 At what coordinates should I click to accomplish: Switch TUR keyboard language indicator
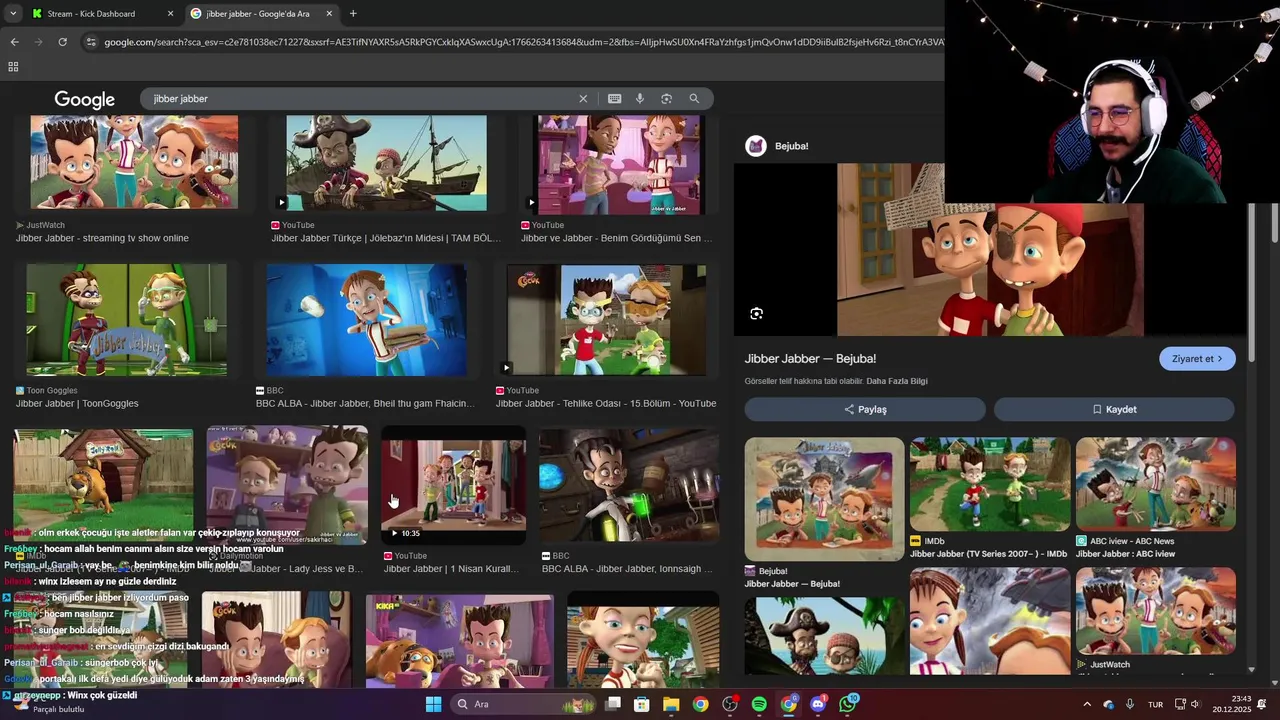[x=1155, y=704]
